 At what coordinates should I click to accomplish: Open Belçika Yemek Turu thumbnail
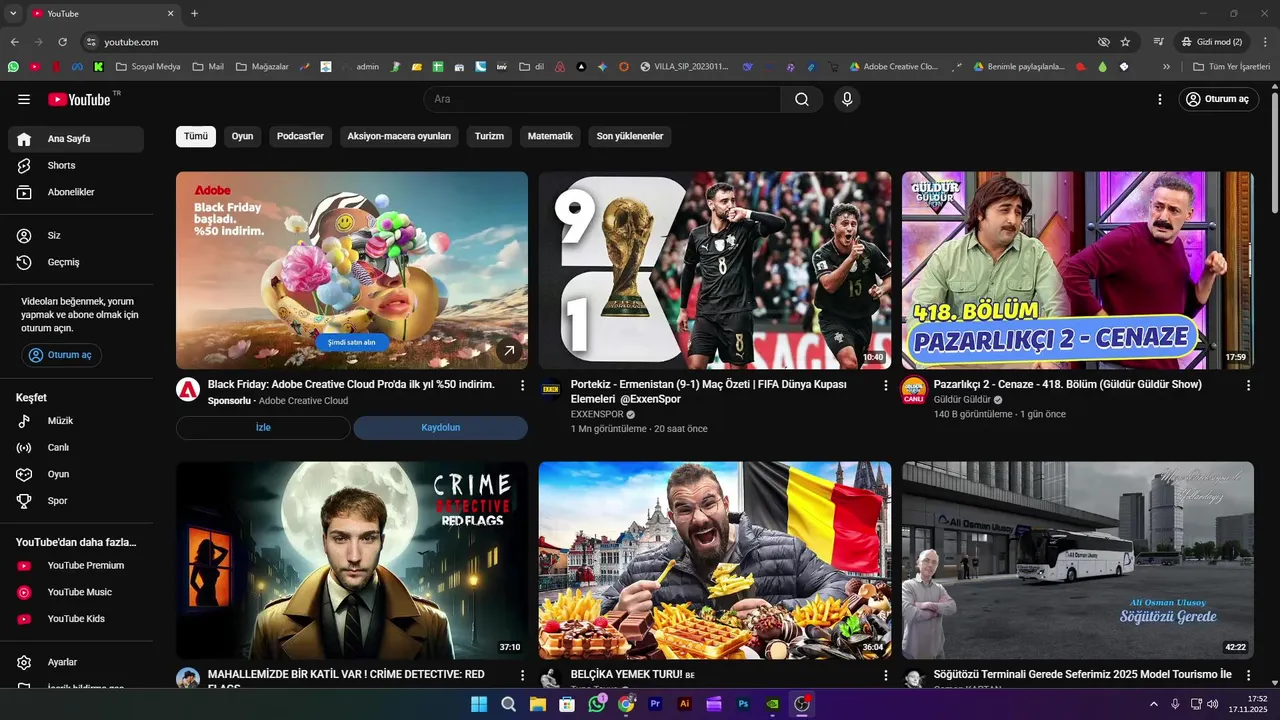click(x=715, y=560)
